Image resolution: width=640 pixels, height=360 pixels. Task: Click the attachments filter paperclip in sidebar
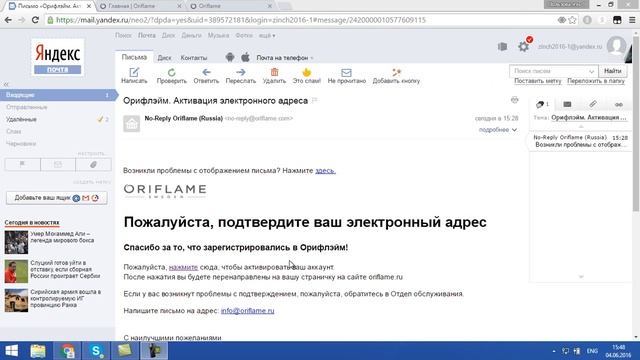click(x=93, y=164)
